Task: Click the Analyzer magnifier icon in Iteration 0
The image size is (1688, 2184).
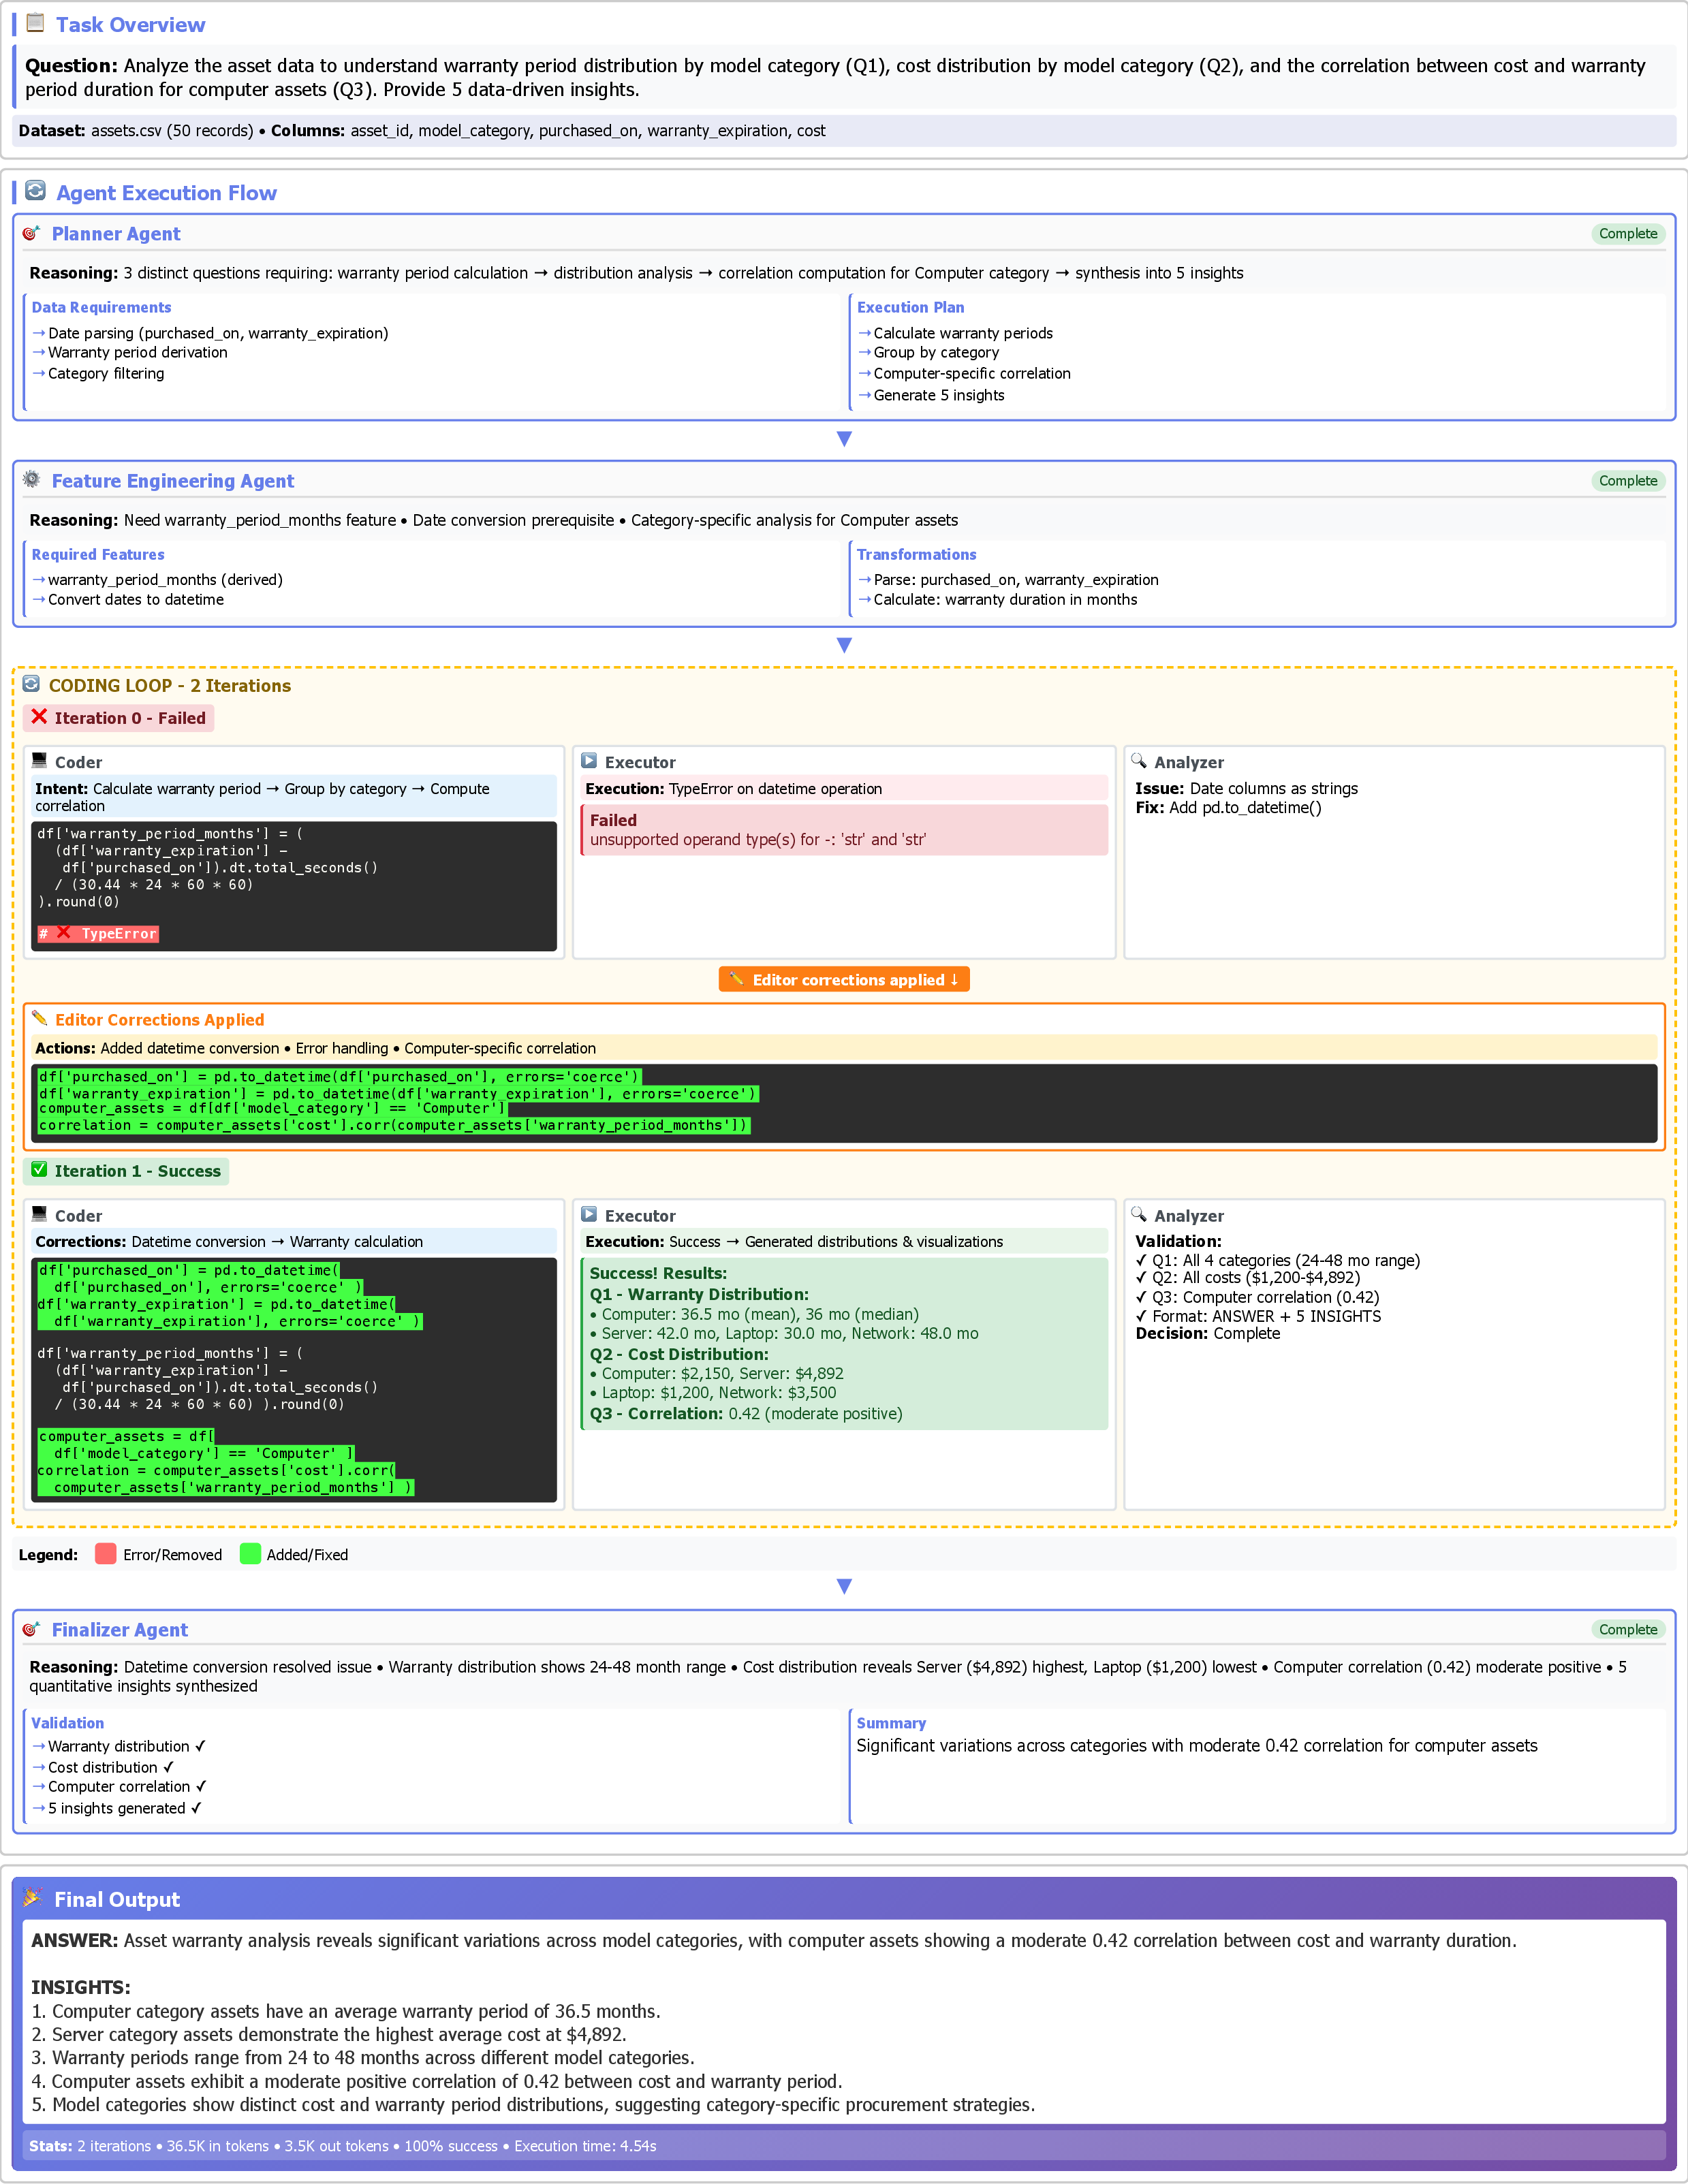Action: coord(1139,761)
